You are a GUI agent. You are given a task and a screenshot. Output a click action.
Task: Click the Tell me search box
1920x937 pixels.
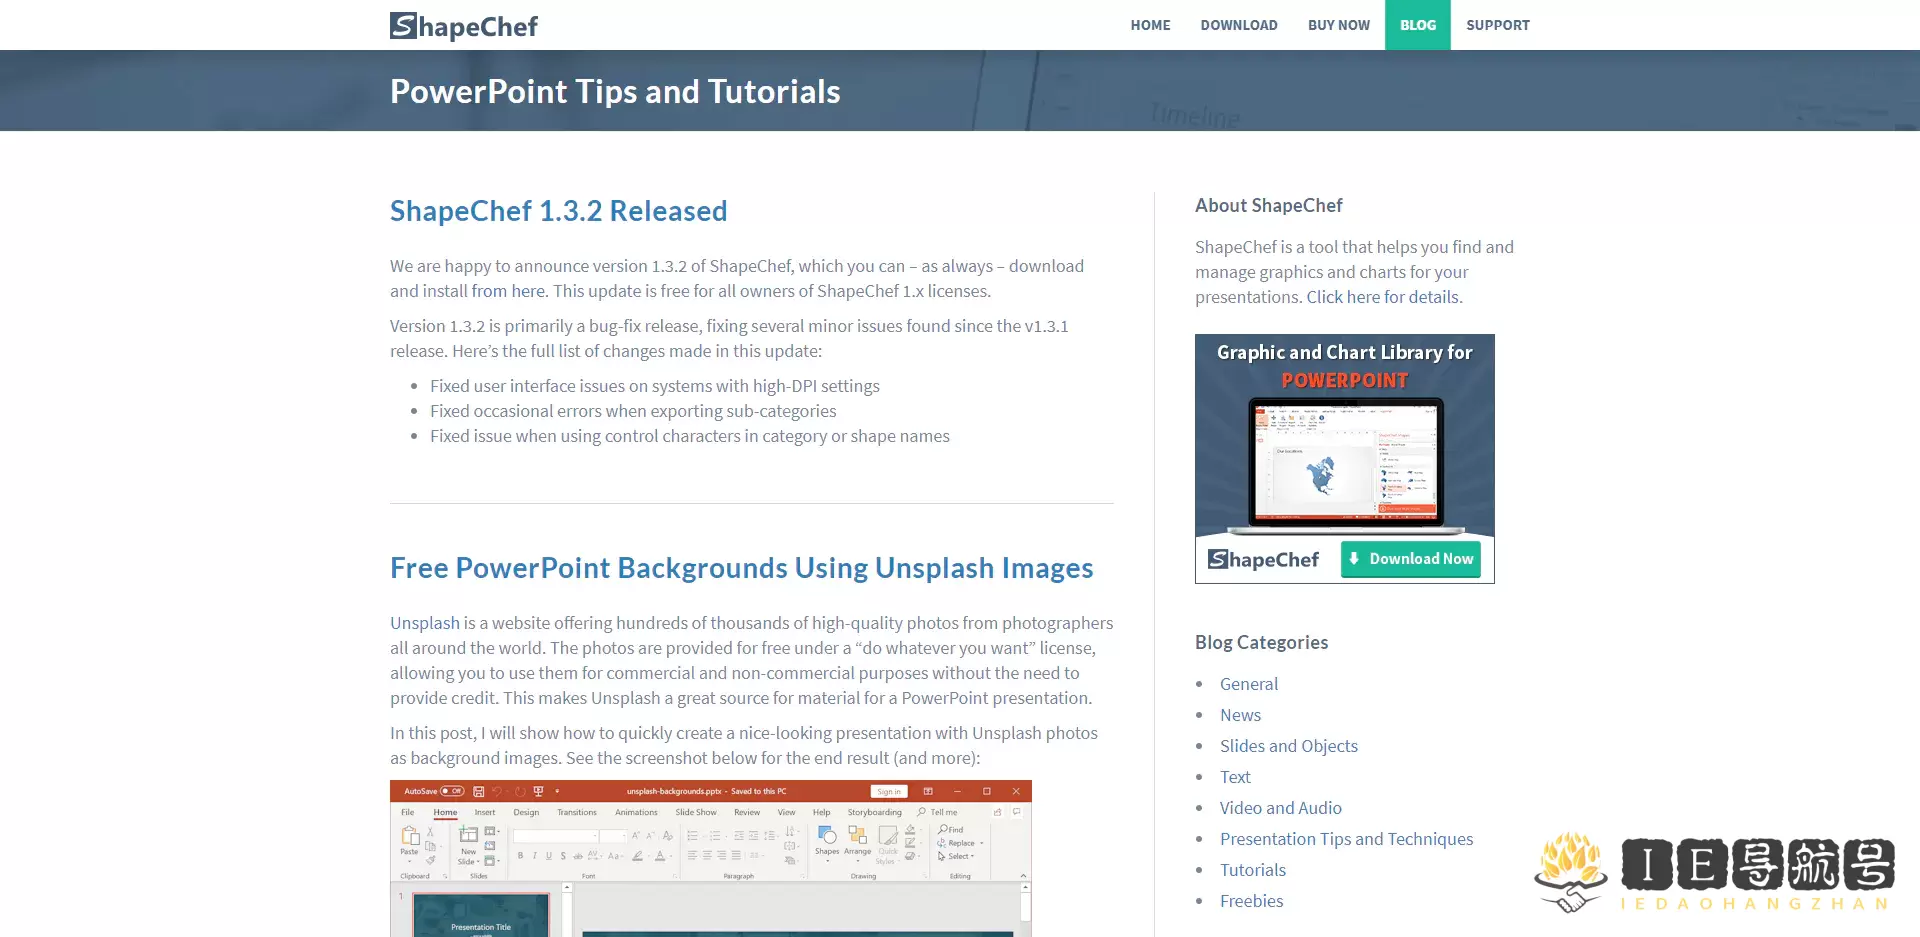(x=938, y=812)
